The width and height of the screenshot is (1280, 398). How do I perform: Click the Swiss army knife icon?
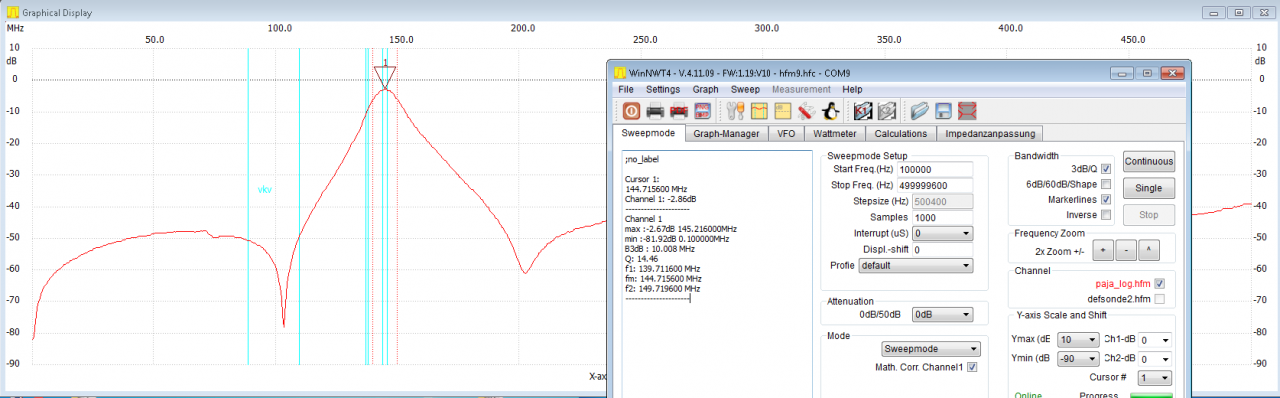point(806,111)
